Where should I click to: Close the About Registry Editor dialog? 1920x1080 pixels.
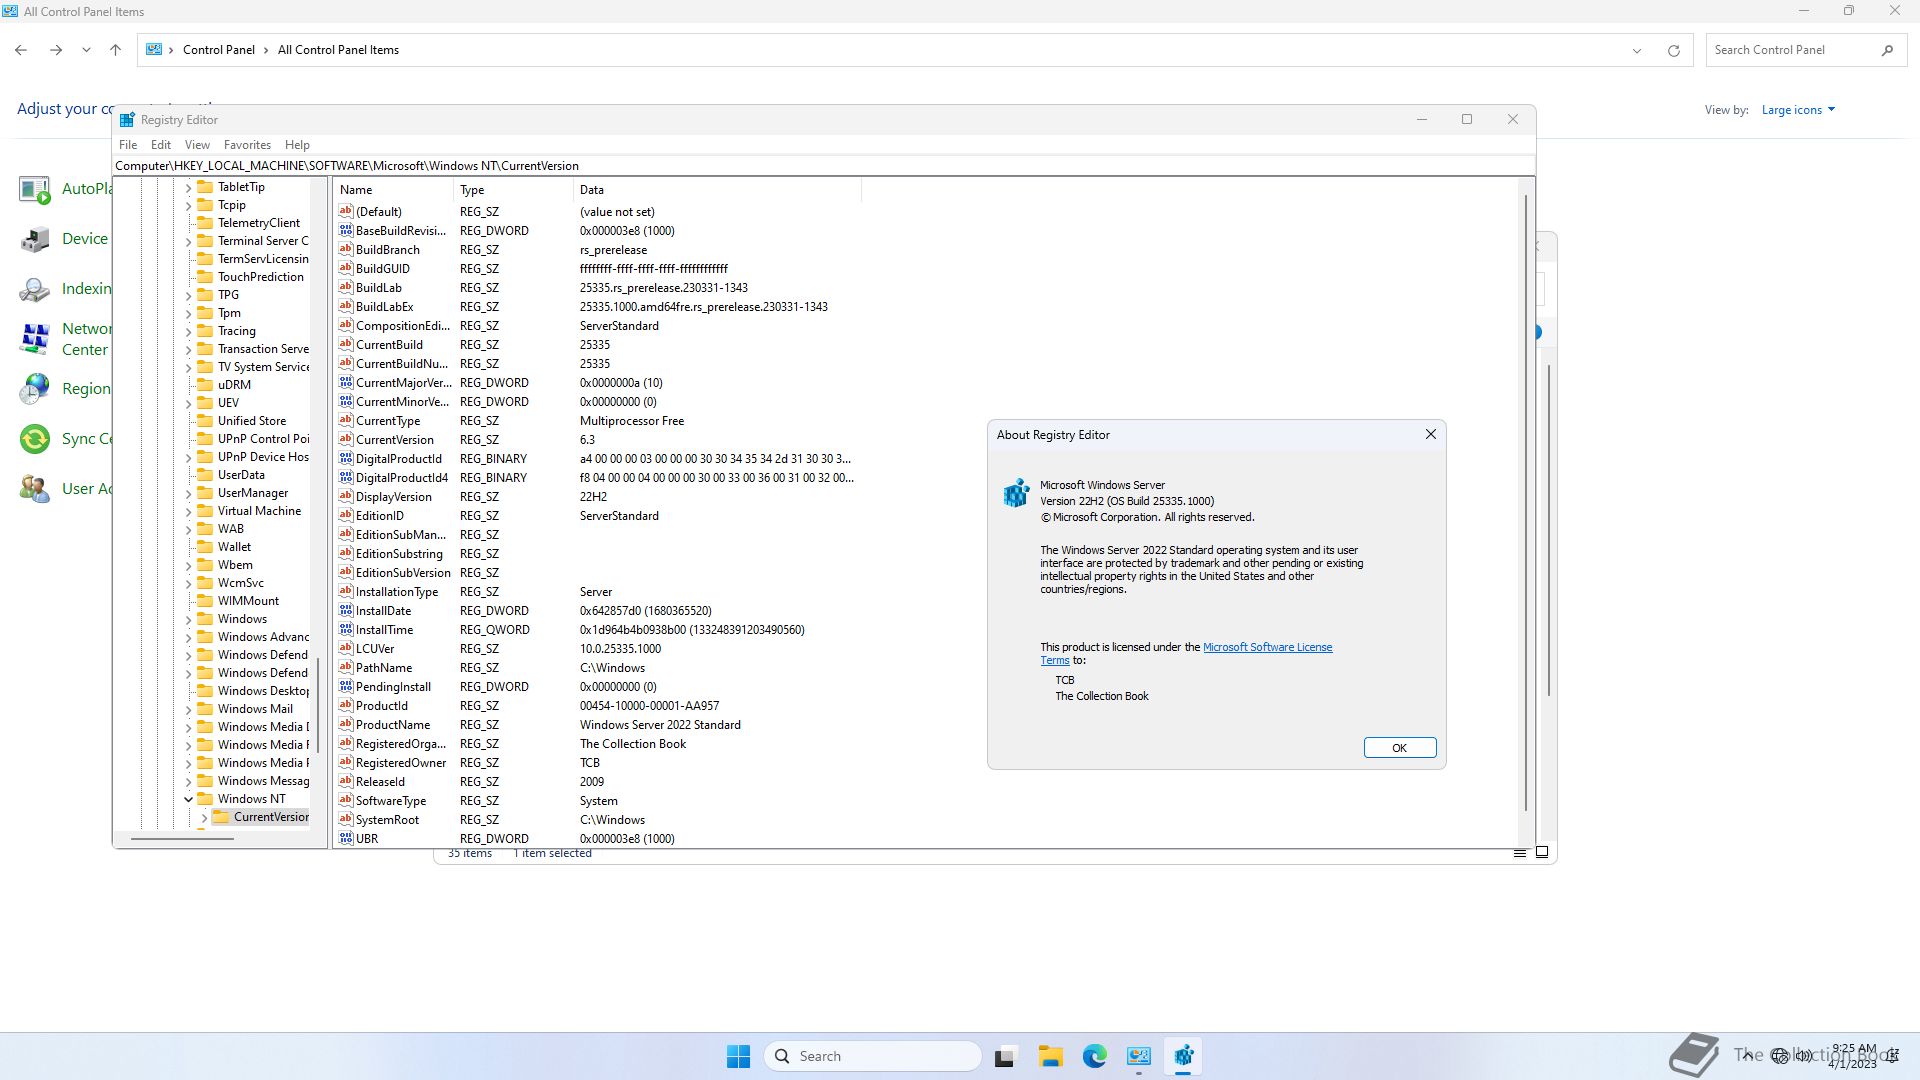tap(1431, 434)
